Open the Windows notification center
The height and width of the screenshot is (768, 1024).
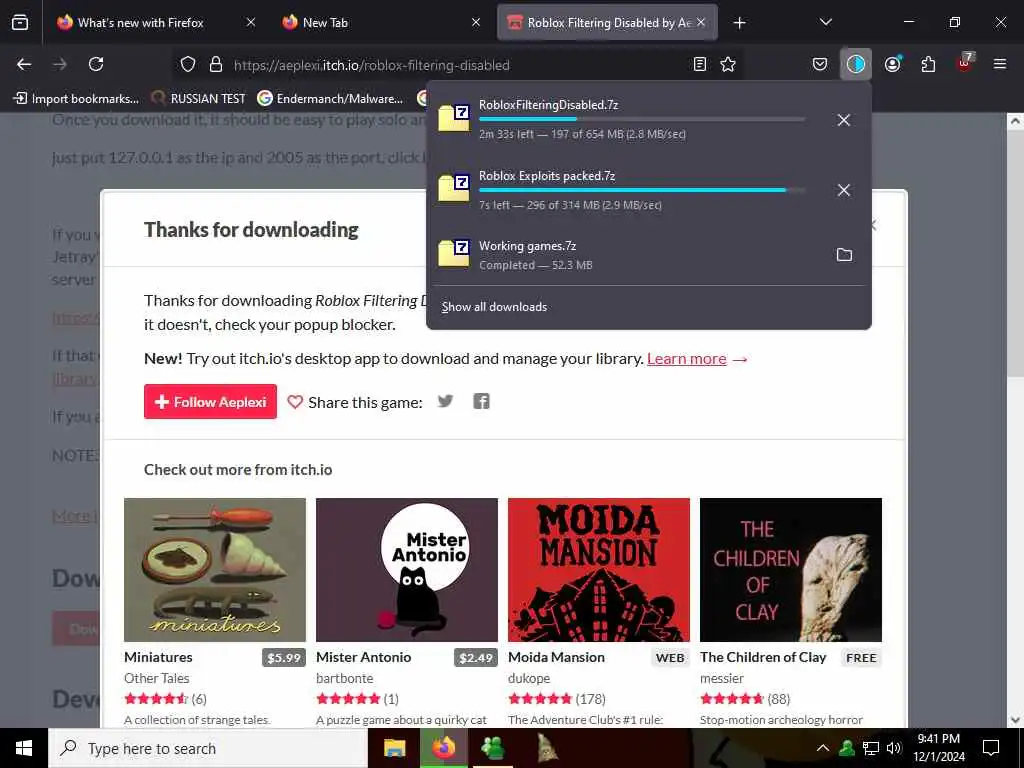[x=991, y=748]
